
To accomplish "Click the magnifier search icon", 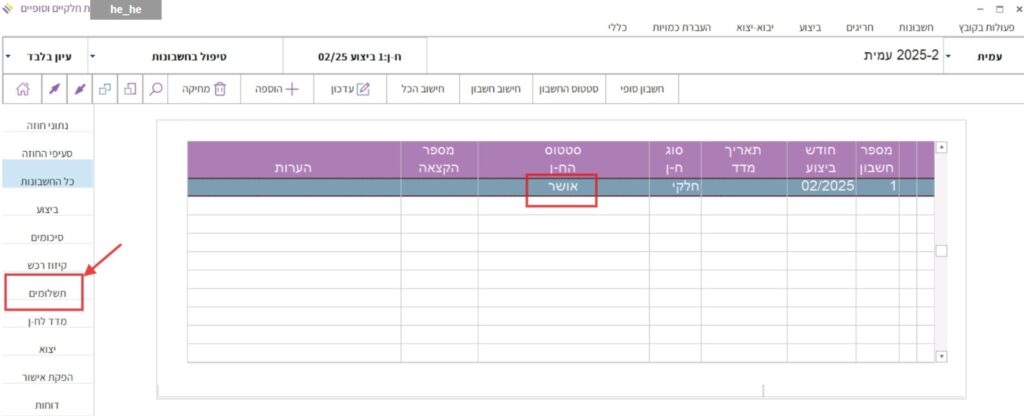I will click(x=157, y=89).
